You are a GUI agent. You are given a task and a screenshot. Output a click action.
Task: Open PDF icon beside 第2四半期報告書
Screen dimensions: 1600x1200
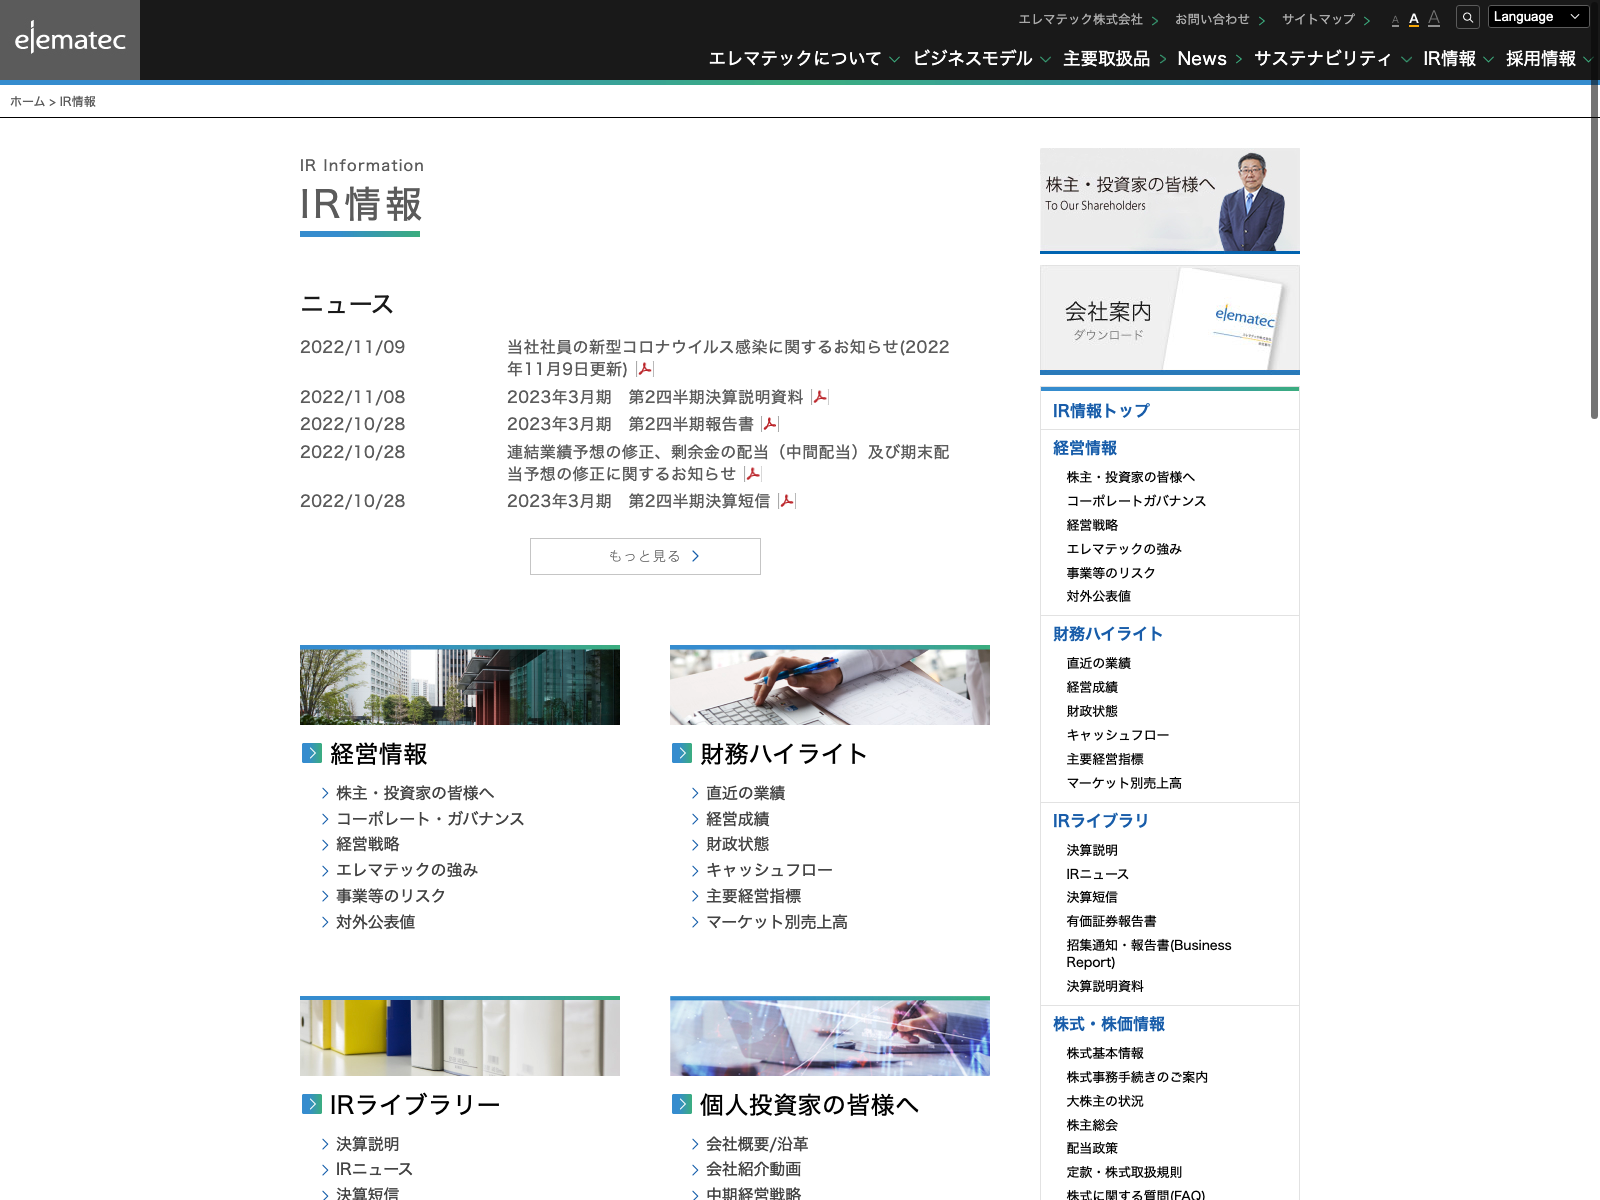[x=770, y=424]
